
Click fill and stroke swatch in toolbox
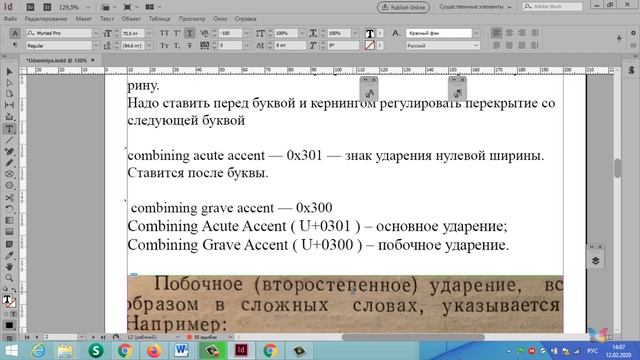coord(9,301)
